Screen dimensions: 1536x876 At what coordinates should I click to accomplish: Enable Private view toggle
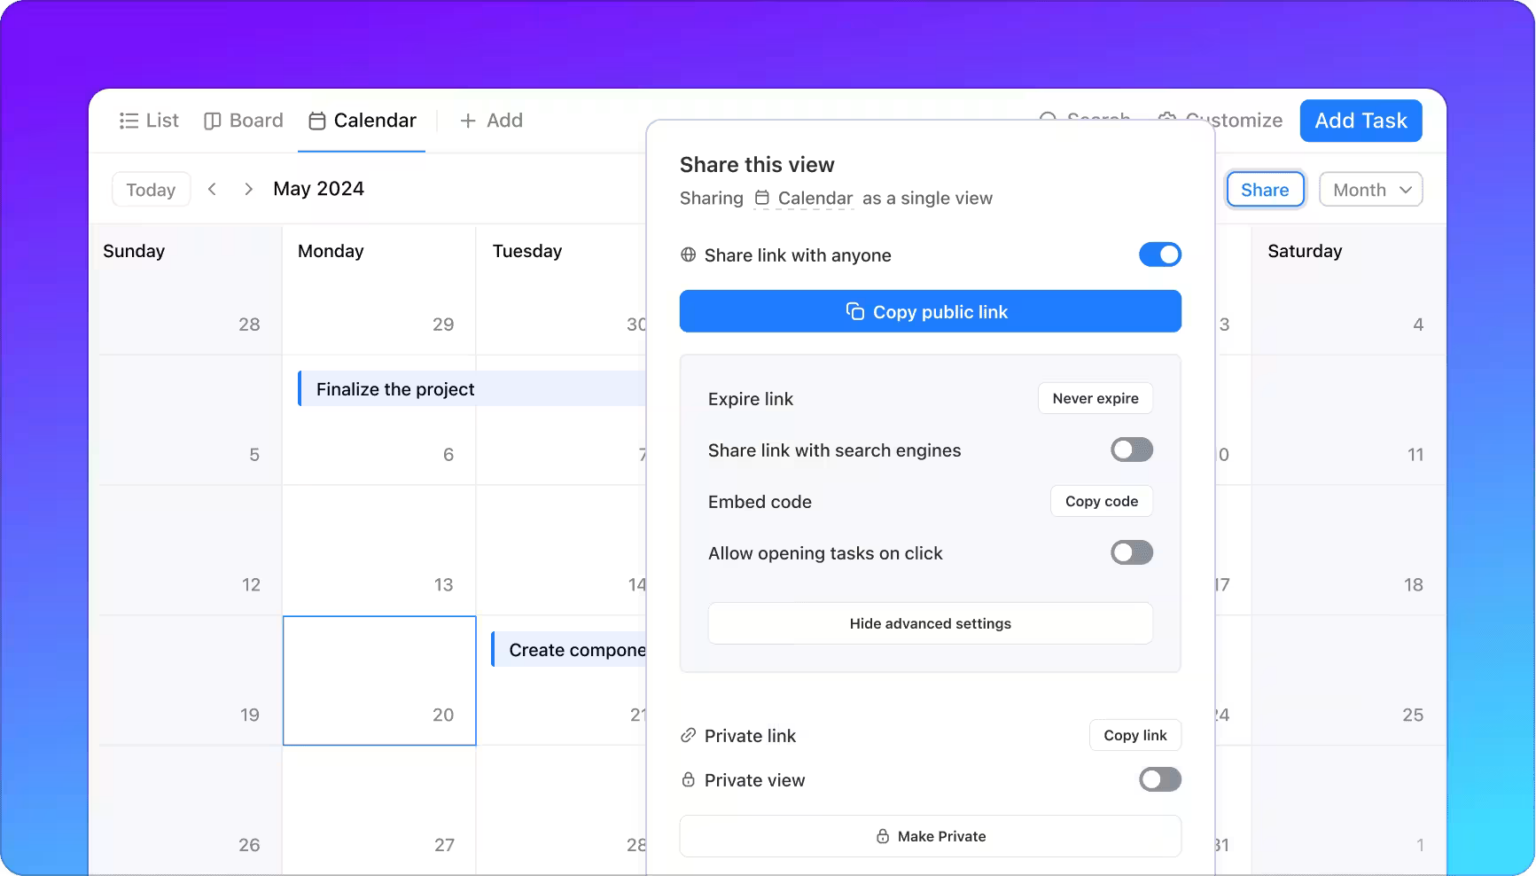(1160, 779)
